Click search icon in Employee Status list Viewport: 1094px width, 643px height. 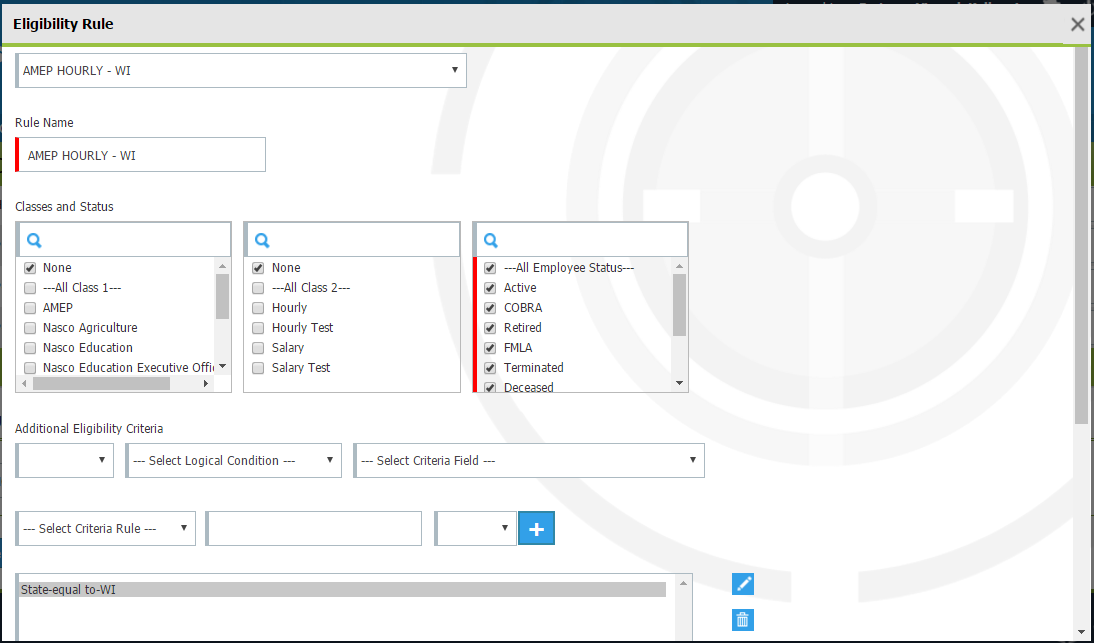point(491,240)
